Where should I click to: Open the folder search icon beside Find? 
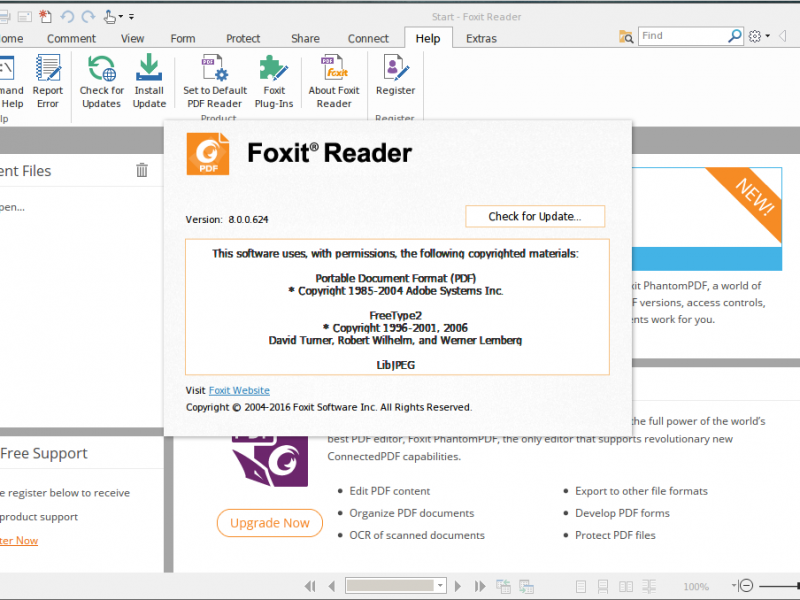click(626, 36)
